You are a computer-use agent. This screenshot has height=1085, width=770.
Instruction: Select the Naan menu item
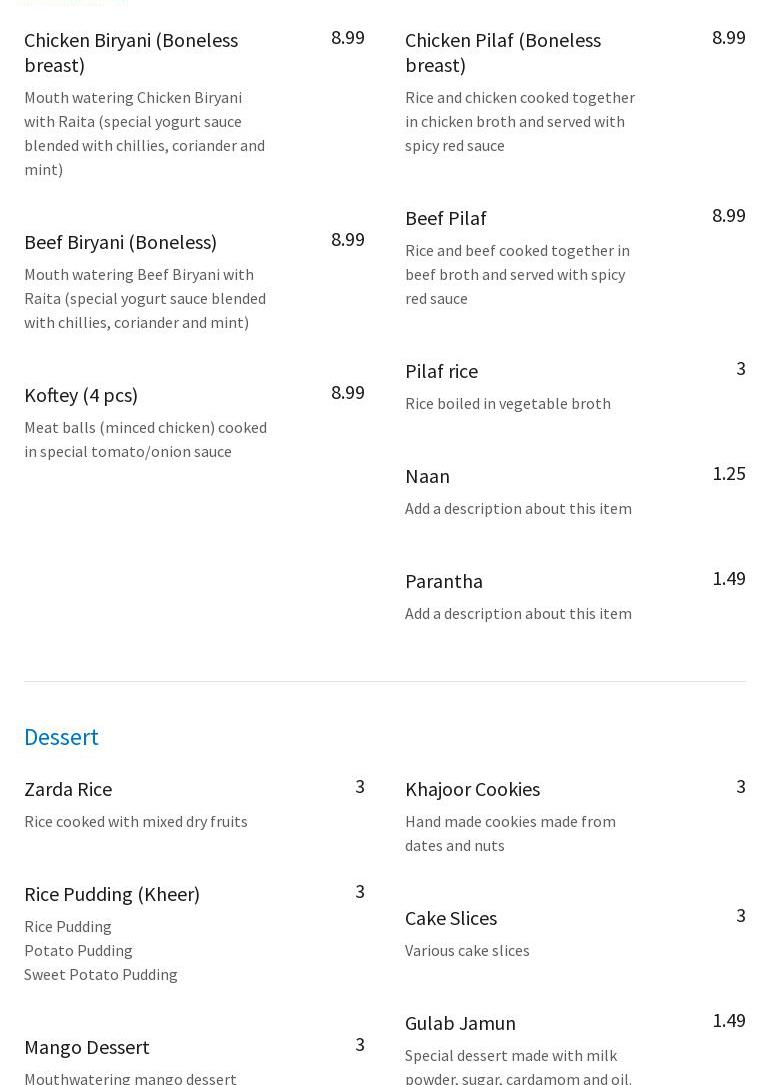[x=427, y=476]
